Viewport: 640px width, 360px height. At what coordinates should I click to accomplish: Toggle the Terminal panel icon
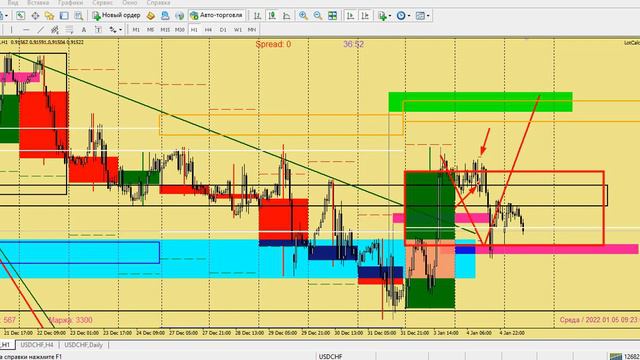(64, 16)
